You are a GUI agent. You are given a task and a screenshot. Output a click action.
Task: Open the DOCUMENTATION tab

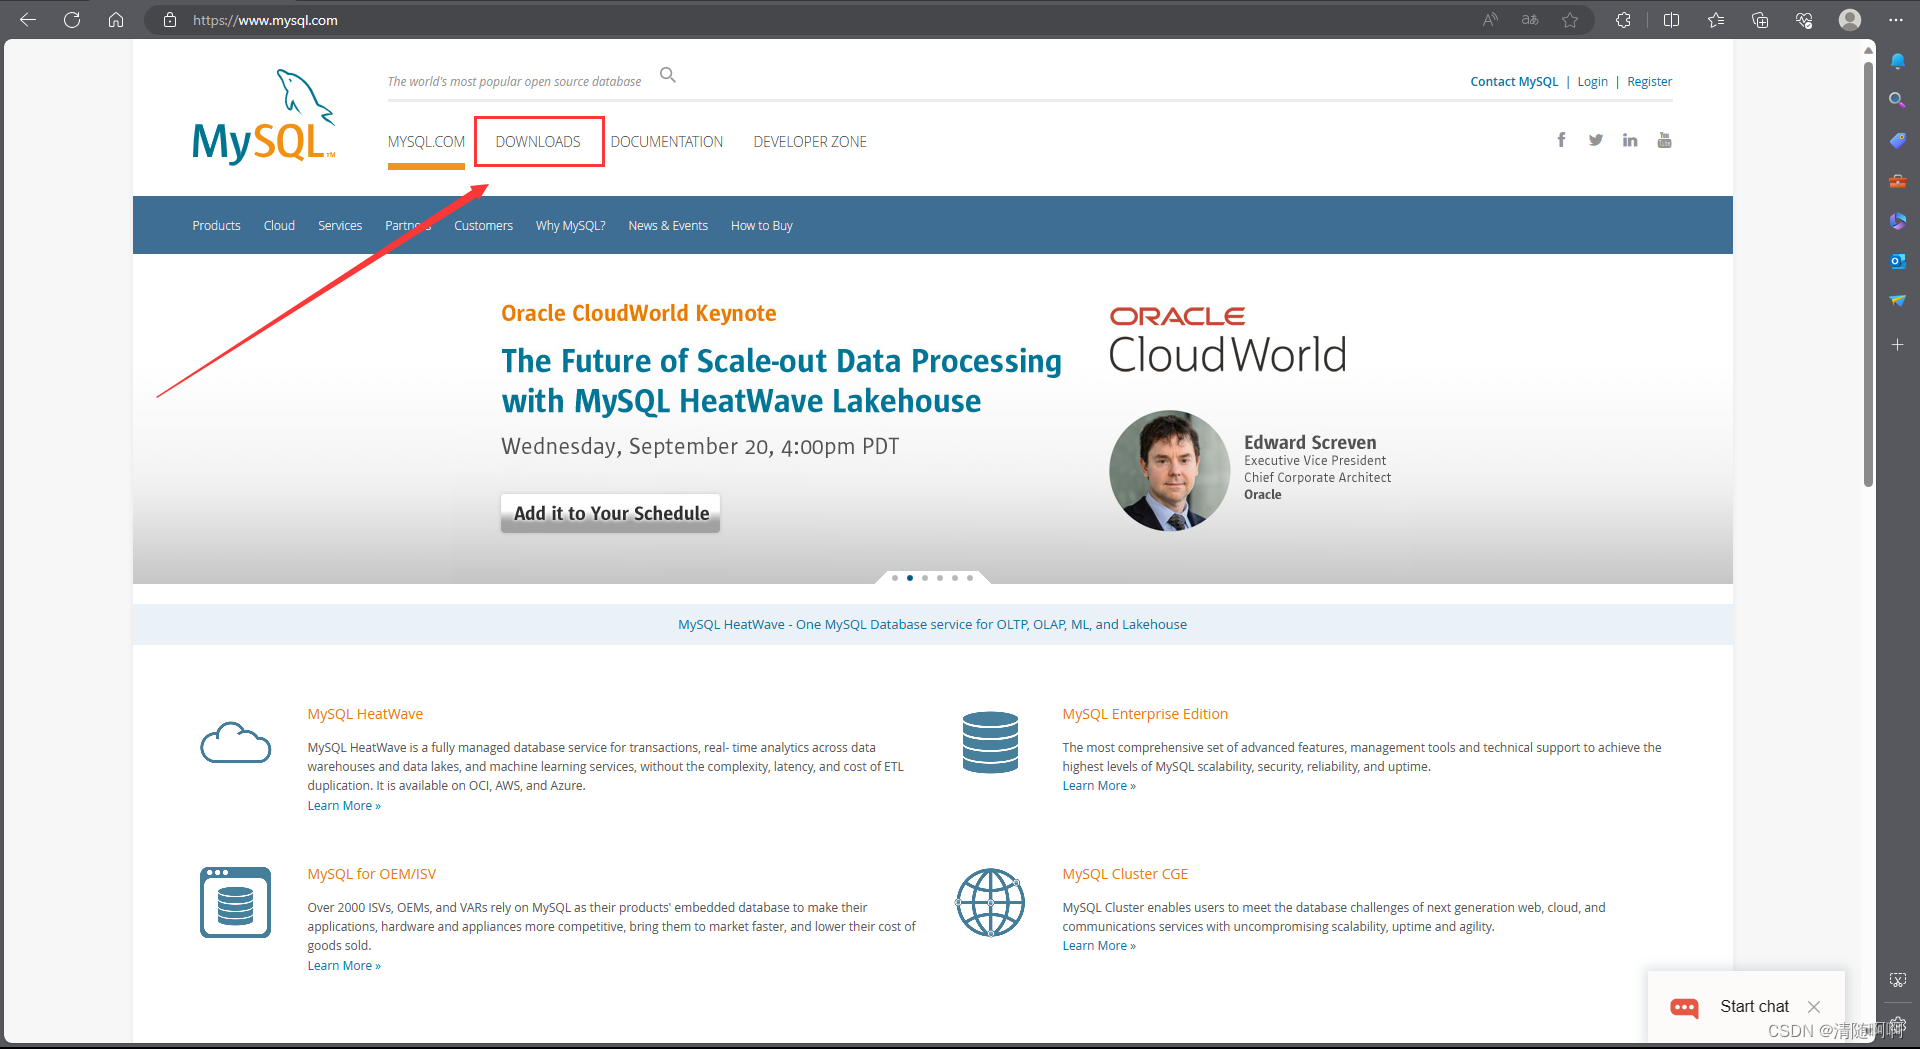667,142
